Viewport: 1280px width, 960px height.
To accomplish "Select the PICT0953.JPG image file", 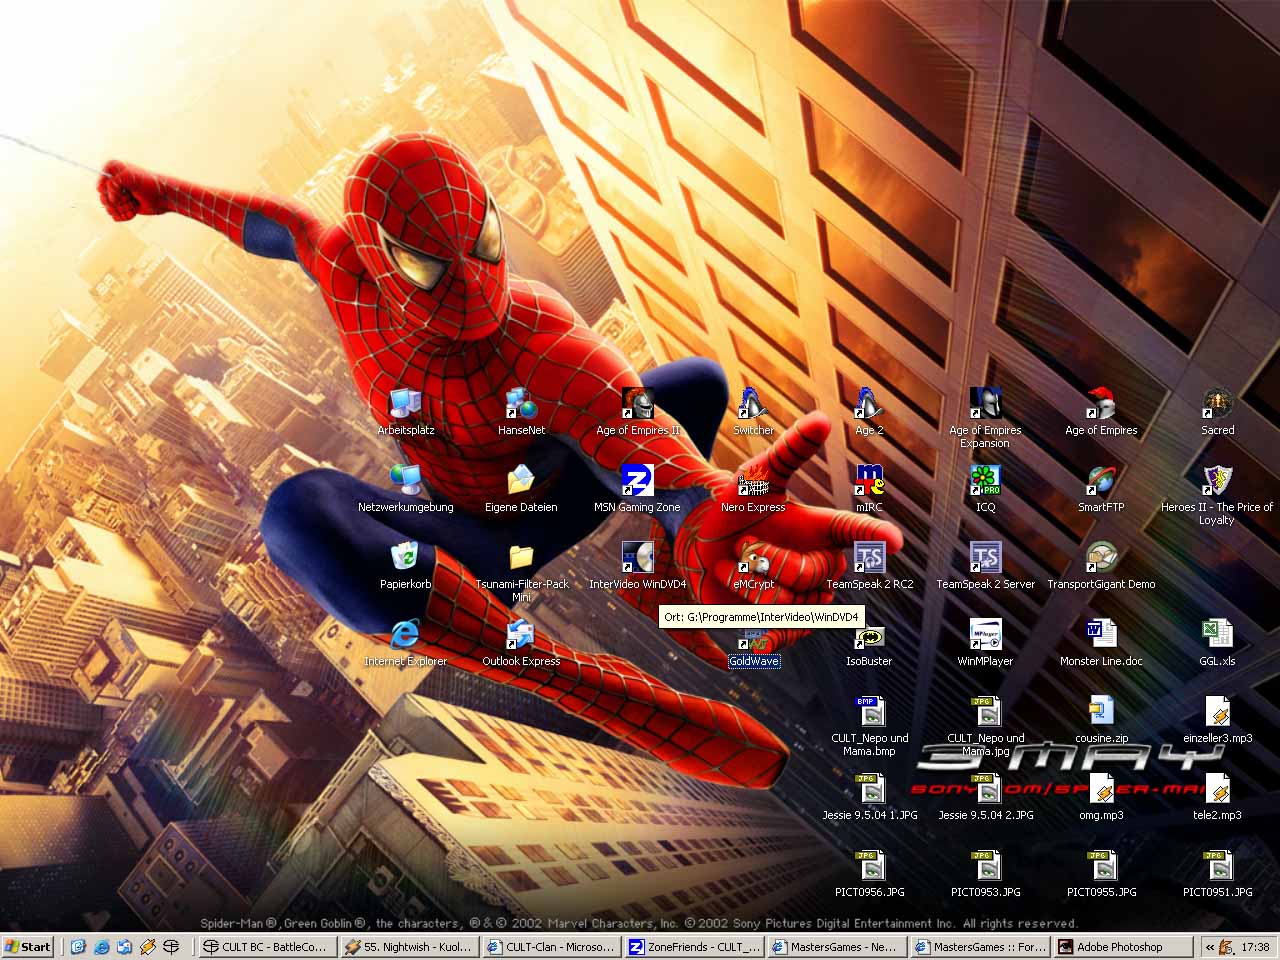I will pos(986,874).
